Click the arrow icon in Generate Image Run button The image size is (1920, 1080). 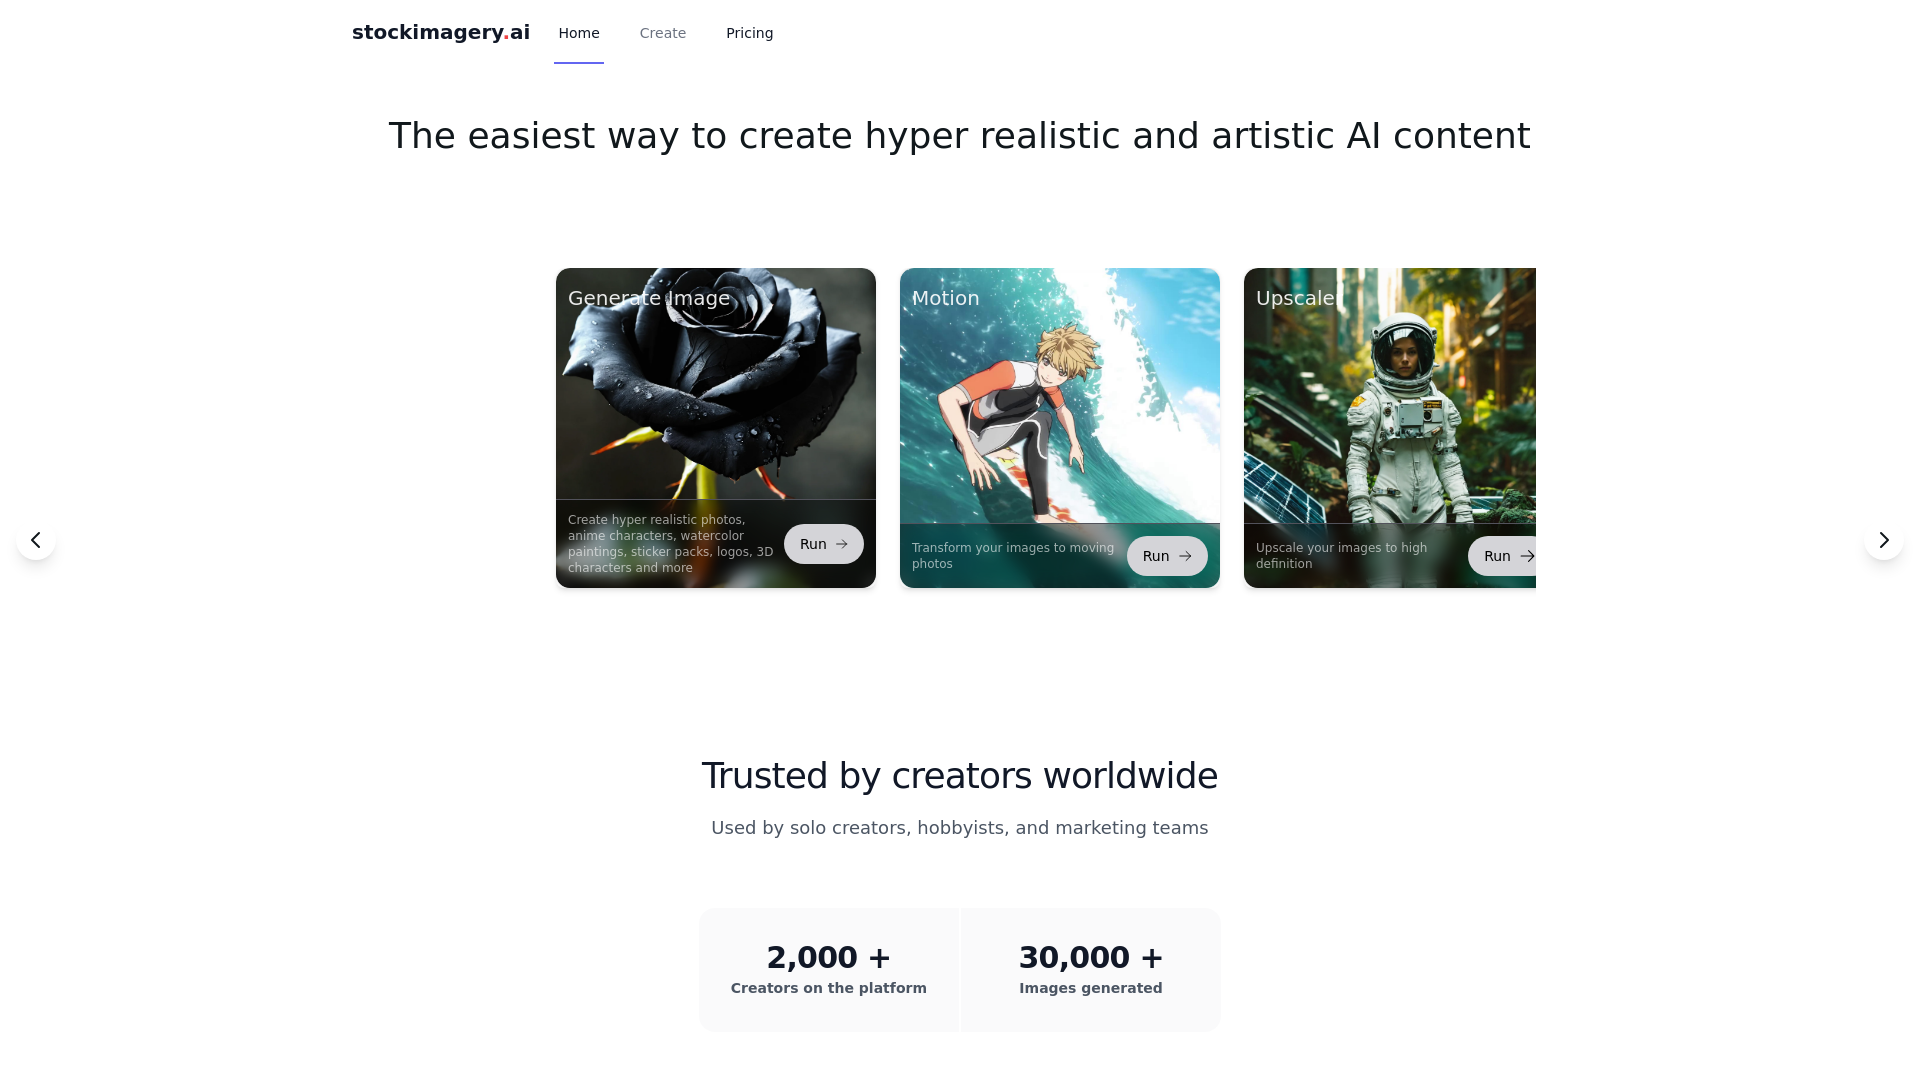(841, 544)
